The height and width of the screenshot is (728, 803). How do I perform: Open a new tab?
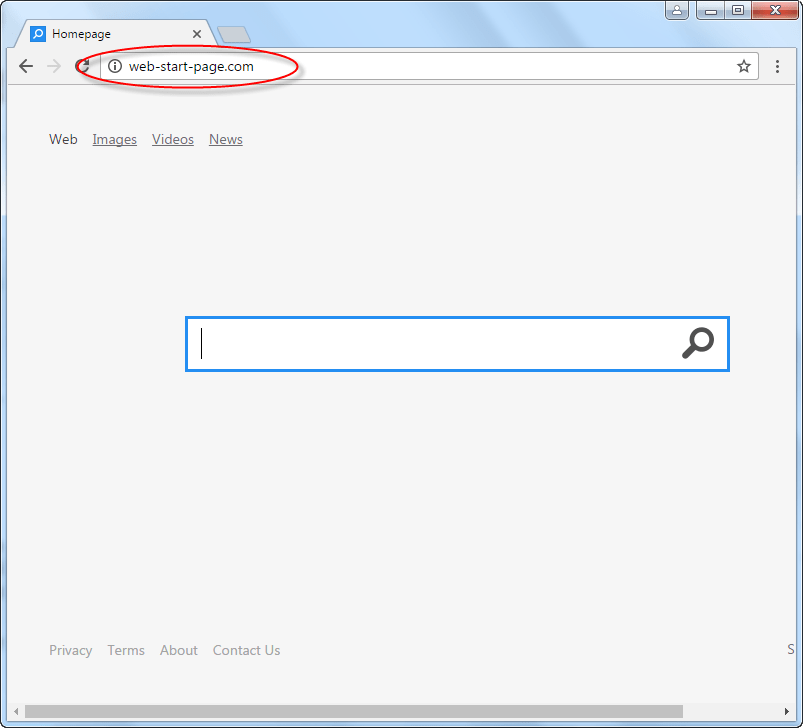coord(233,35)
